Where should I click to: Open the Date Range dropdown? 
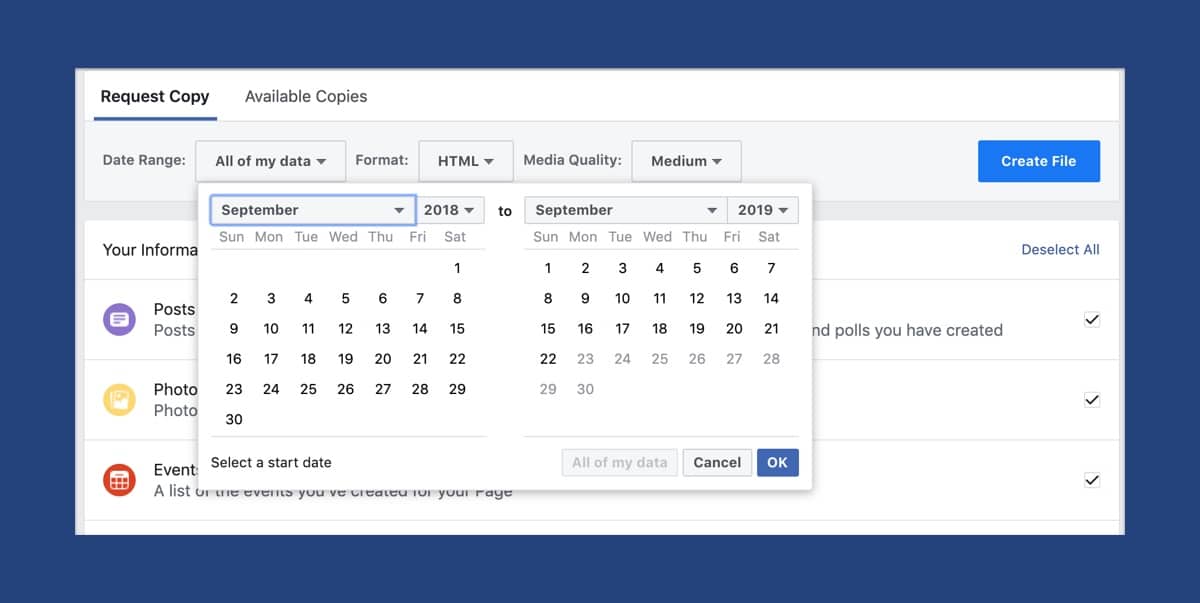coord(271,161)
